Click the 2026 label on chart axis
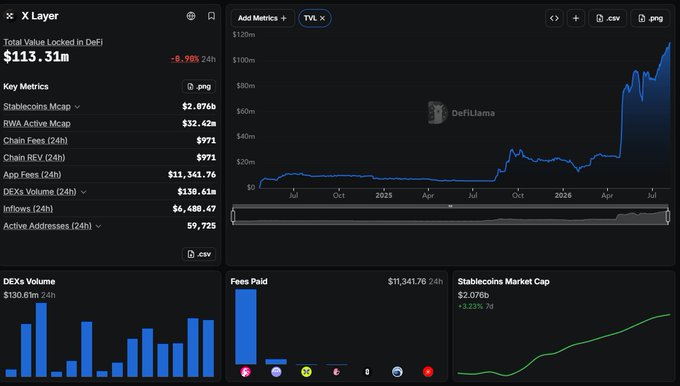 (563, 195)
